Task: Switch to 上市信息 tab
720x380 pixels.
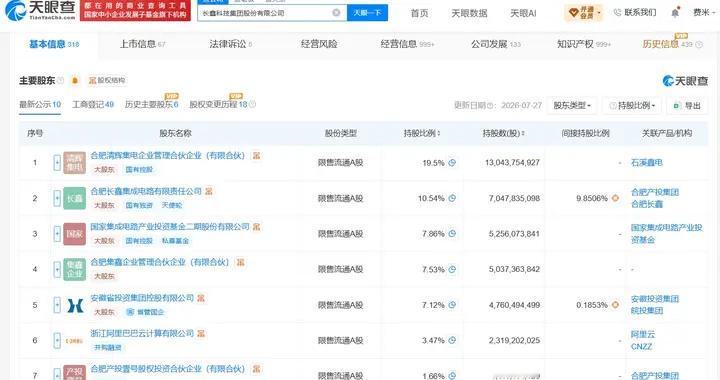Action: [x=142, y=44]
